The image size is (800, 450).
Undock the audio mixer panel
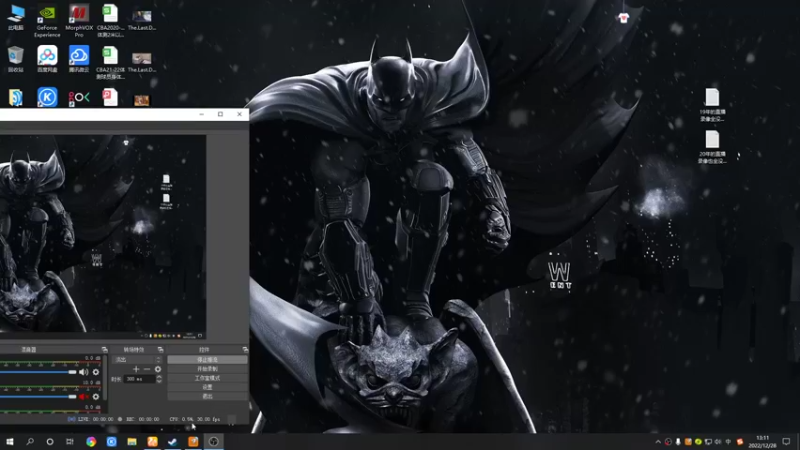click(105, 349)
